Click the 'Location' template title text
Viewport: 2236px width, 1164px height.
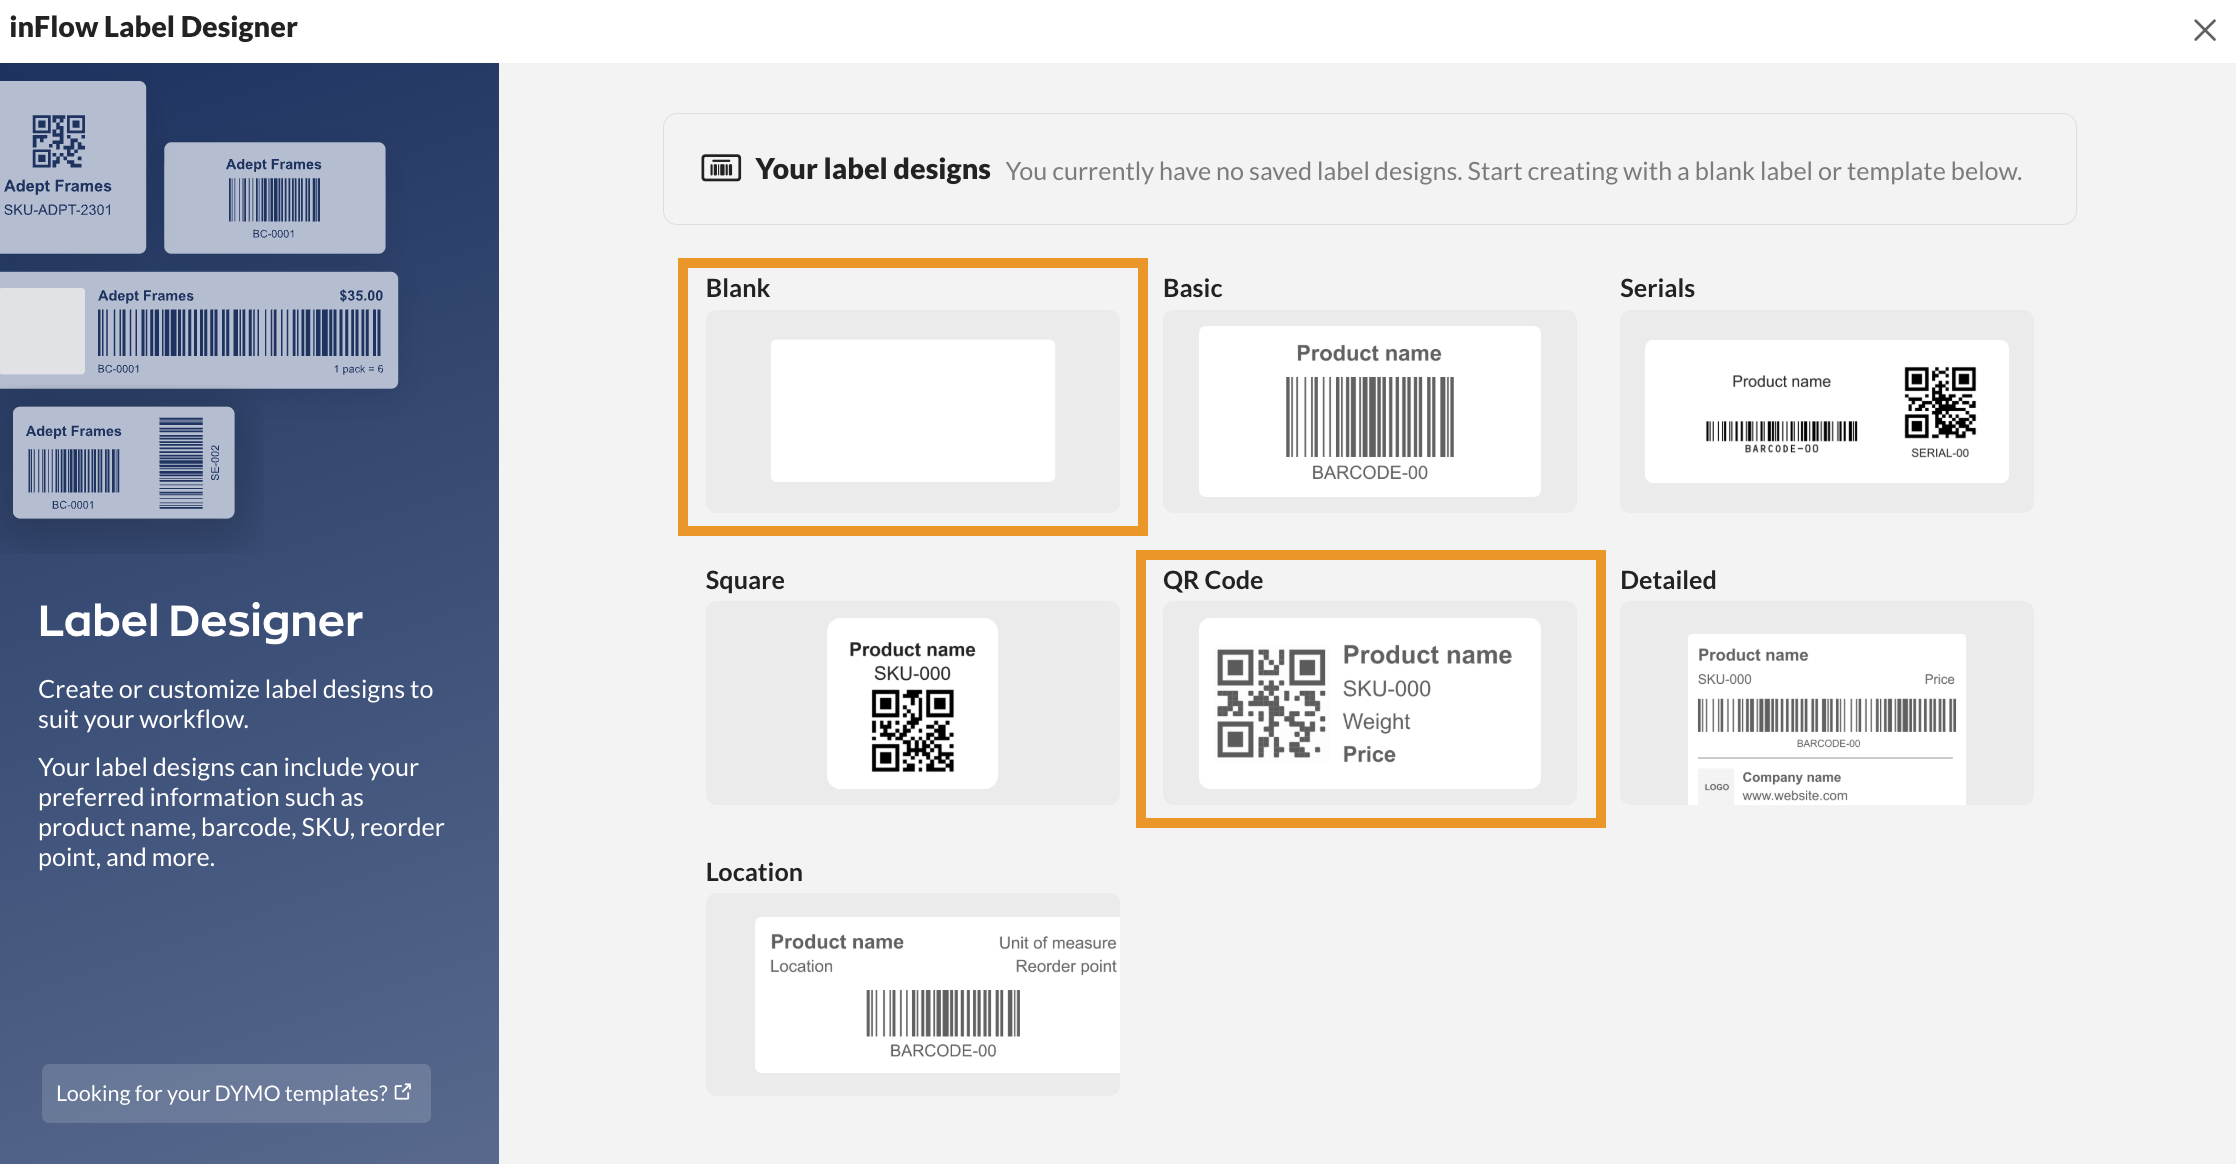coord(754,872)
